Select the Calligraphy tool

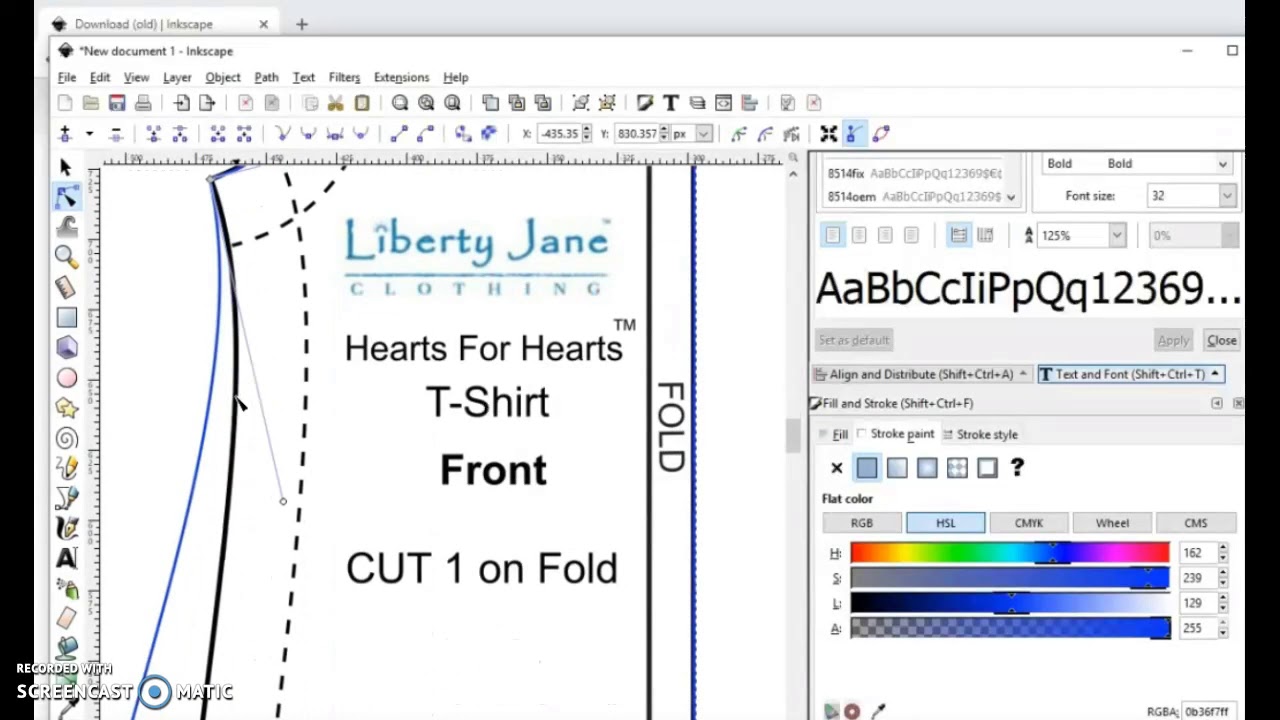[66, 528]
